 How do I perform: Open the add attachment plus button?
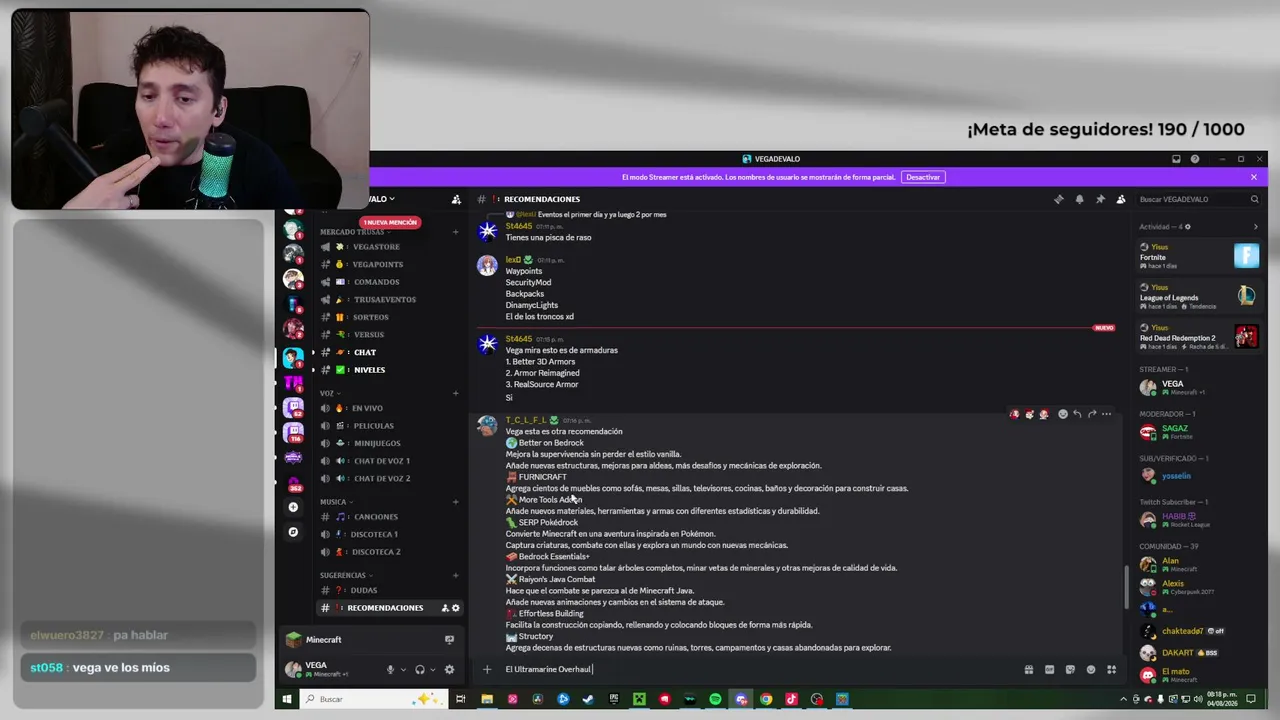pos(487,669)
